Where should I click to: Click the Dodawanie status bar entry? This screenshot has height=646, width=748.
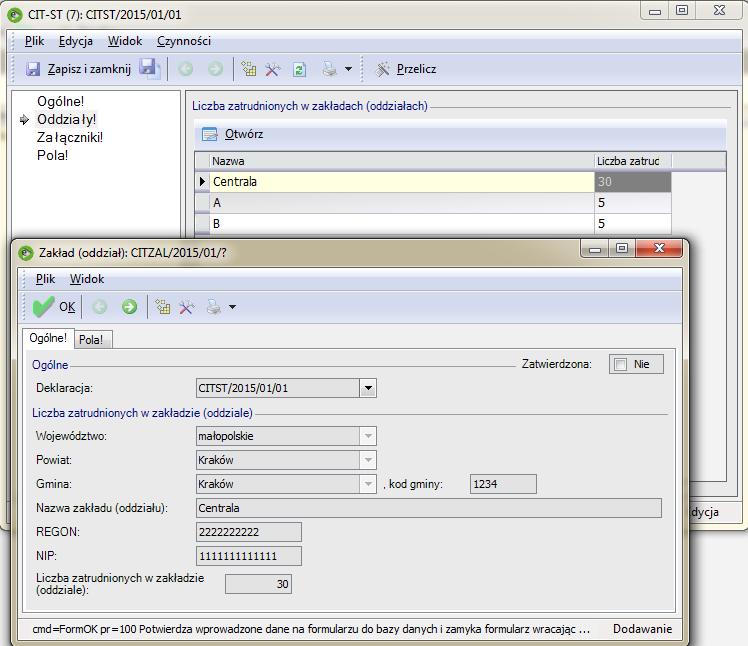point(642,629)
